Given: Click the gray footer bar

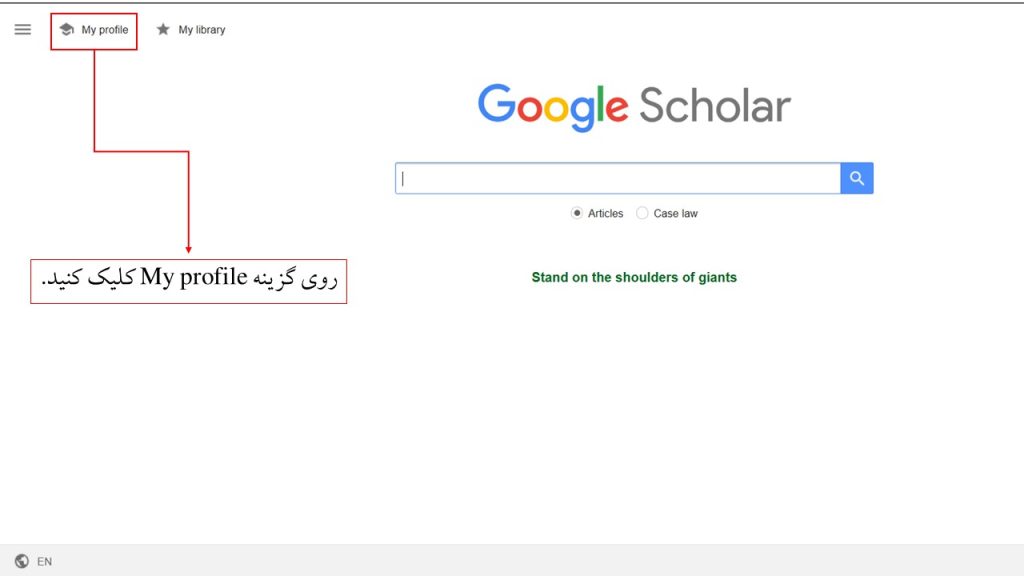Looking at the screenshot, I should tap(512, 561).
